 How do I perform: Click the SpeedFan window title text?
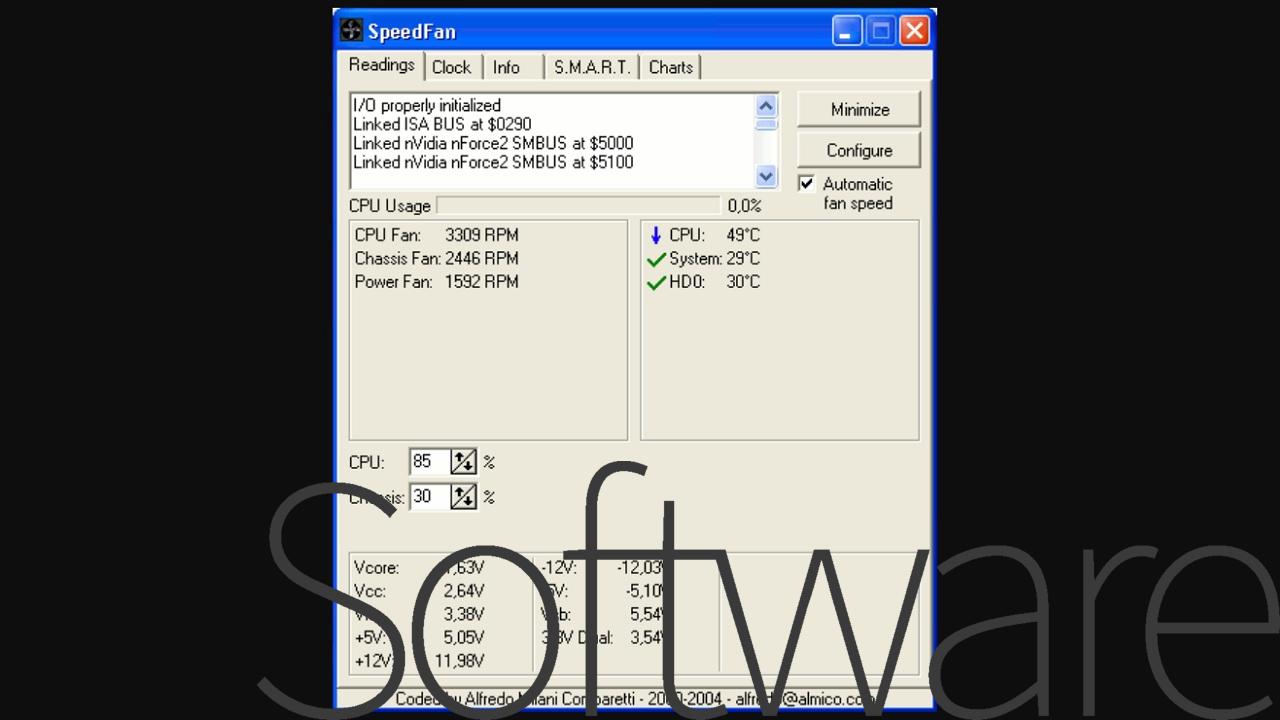click(411, 31)
